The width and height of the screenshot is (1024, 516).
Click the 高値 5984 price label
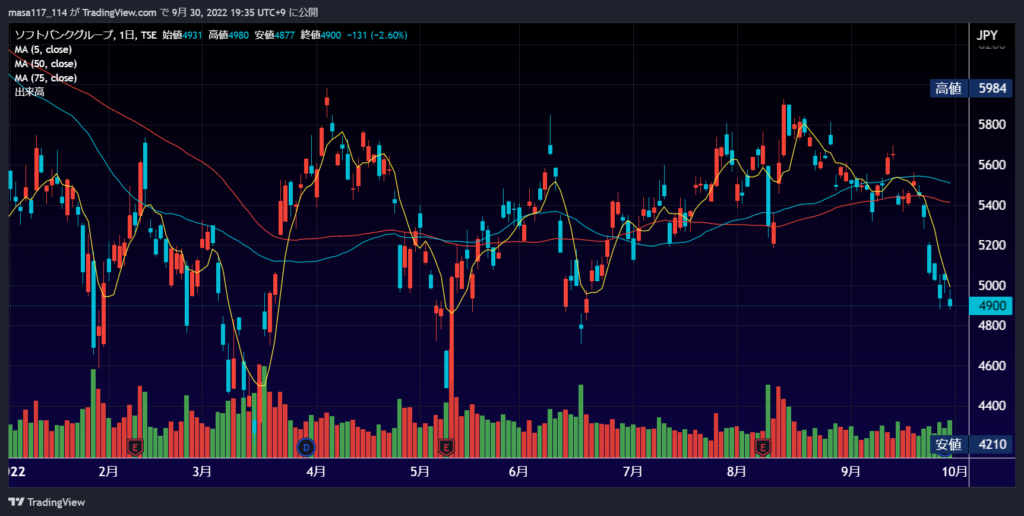pyautogui.click(x=969, y=89)
